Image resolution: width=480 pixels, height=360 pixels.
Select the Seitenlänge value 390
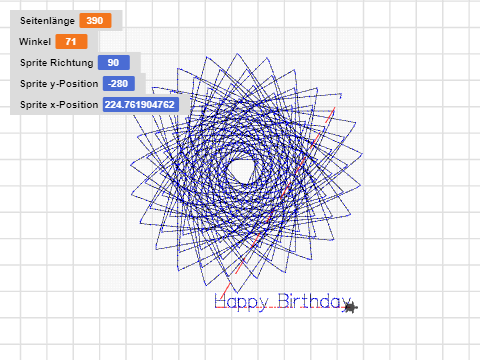[95, 21]
